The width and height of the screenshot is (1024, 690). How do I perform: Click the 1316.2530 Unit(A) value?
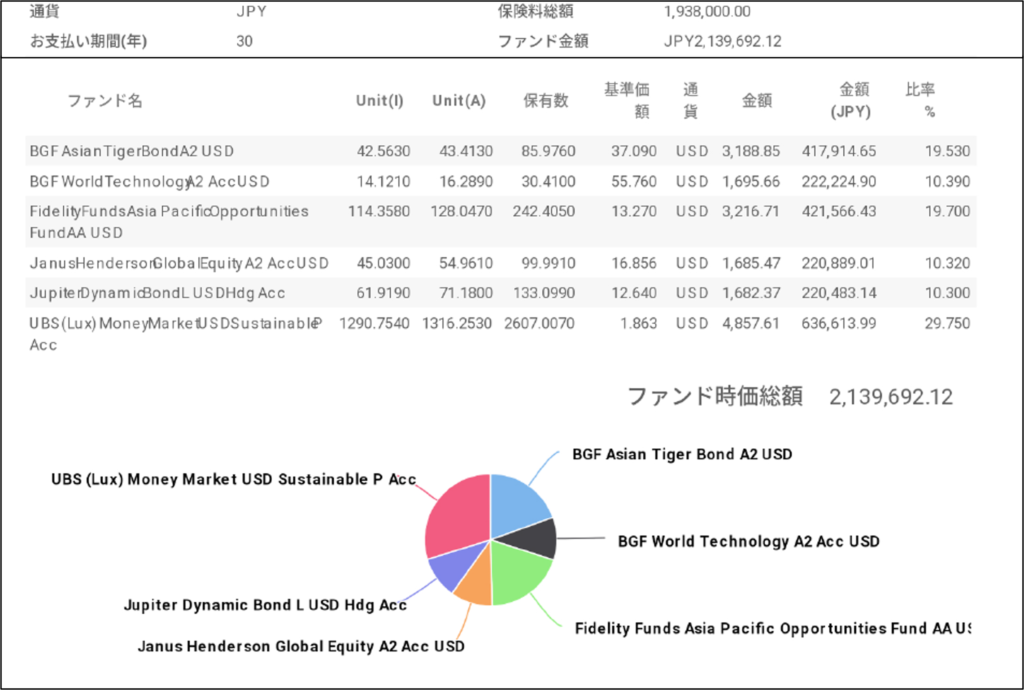click(457, 323)
